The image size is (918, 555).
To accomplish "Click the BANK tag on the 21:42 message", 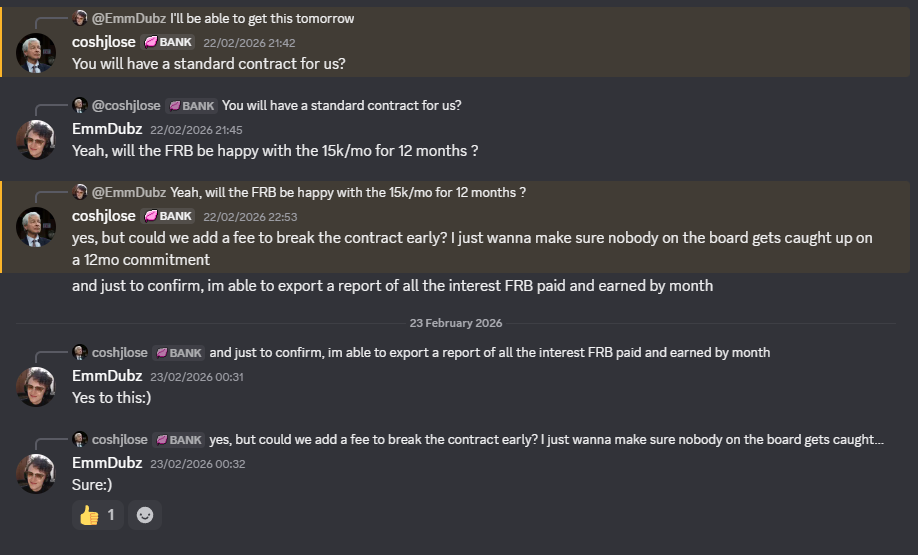I will tap(168, 42).
